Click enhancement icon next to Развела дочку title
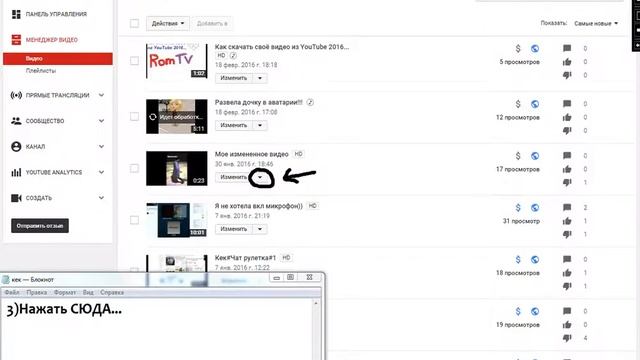The image size is (640, 360). point(310,102)
